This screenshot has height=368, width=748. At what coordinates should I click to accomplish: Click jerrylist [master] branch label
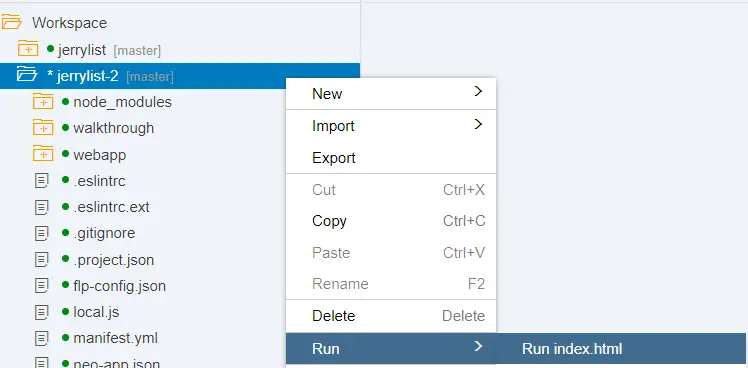pyautogui.click(x=137, y=50)
